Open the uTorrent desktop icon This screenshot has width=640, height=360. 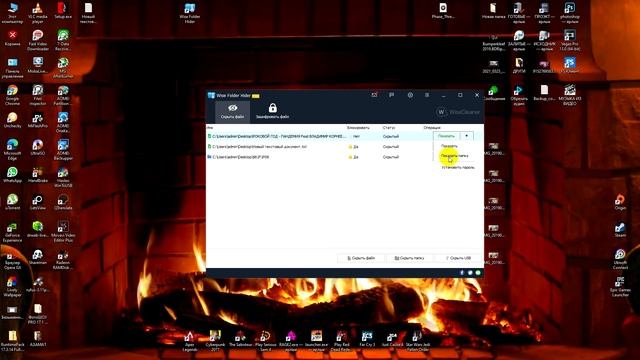(12, 202)
